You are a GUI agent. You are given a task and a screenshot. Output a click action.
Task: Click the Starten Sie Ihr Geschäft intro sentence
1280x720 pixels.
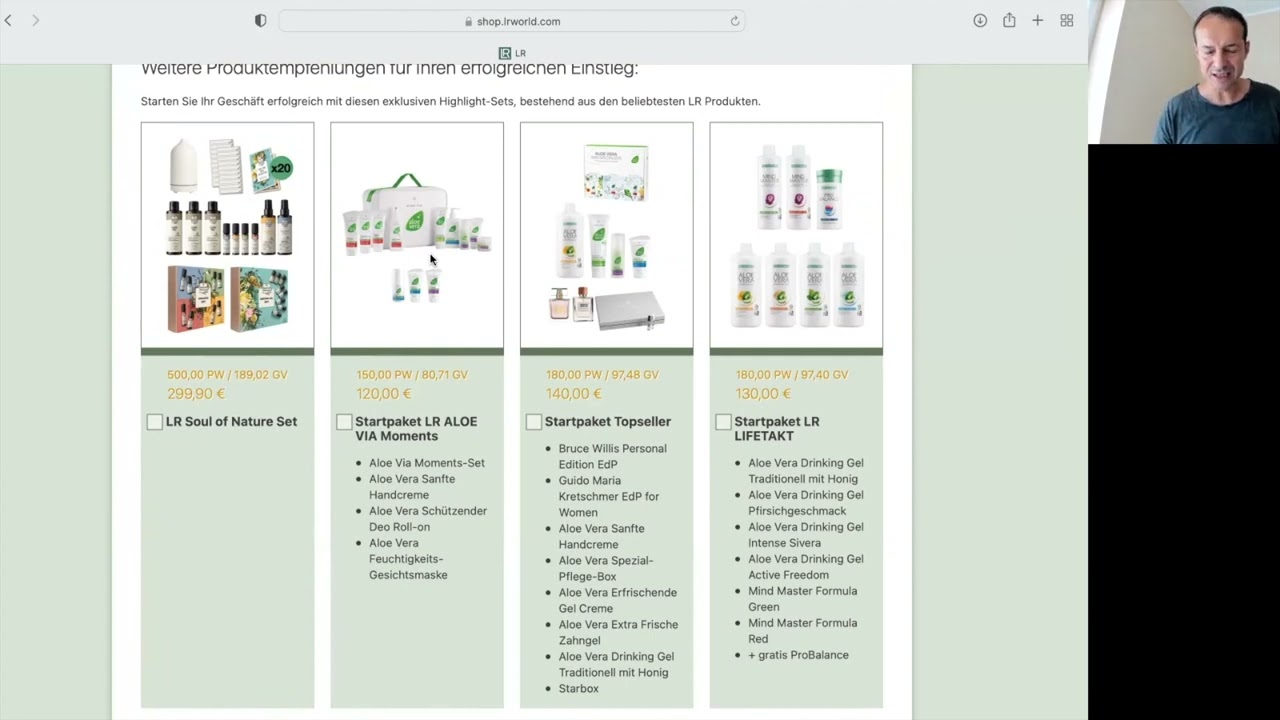coord(451,101)
